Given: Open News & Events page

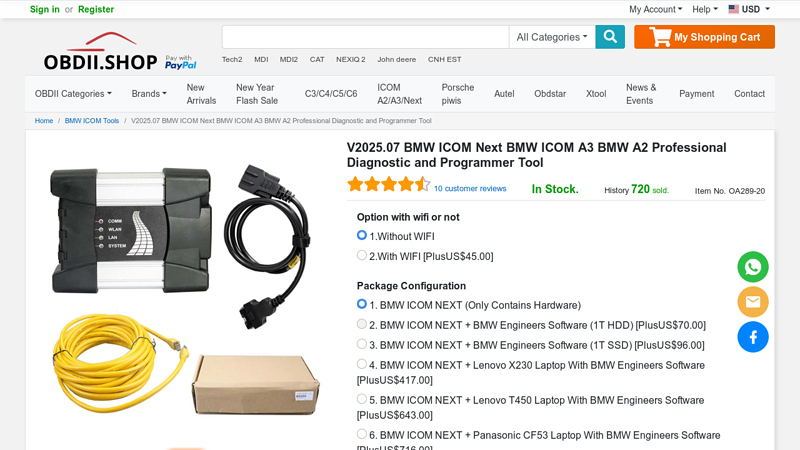Looking at the screenshot, I should point(641,94).
